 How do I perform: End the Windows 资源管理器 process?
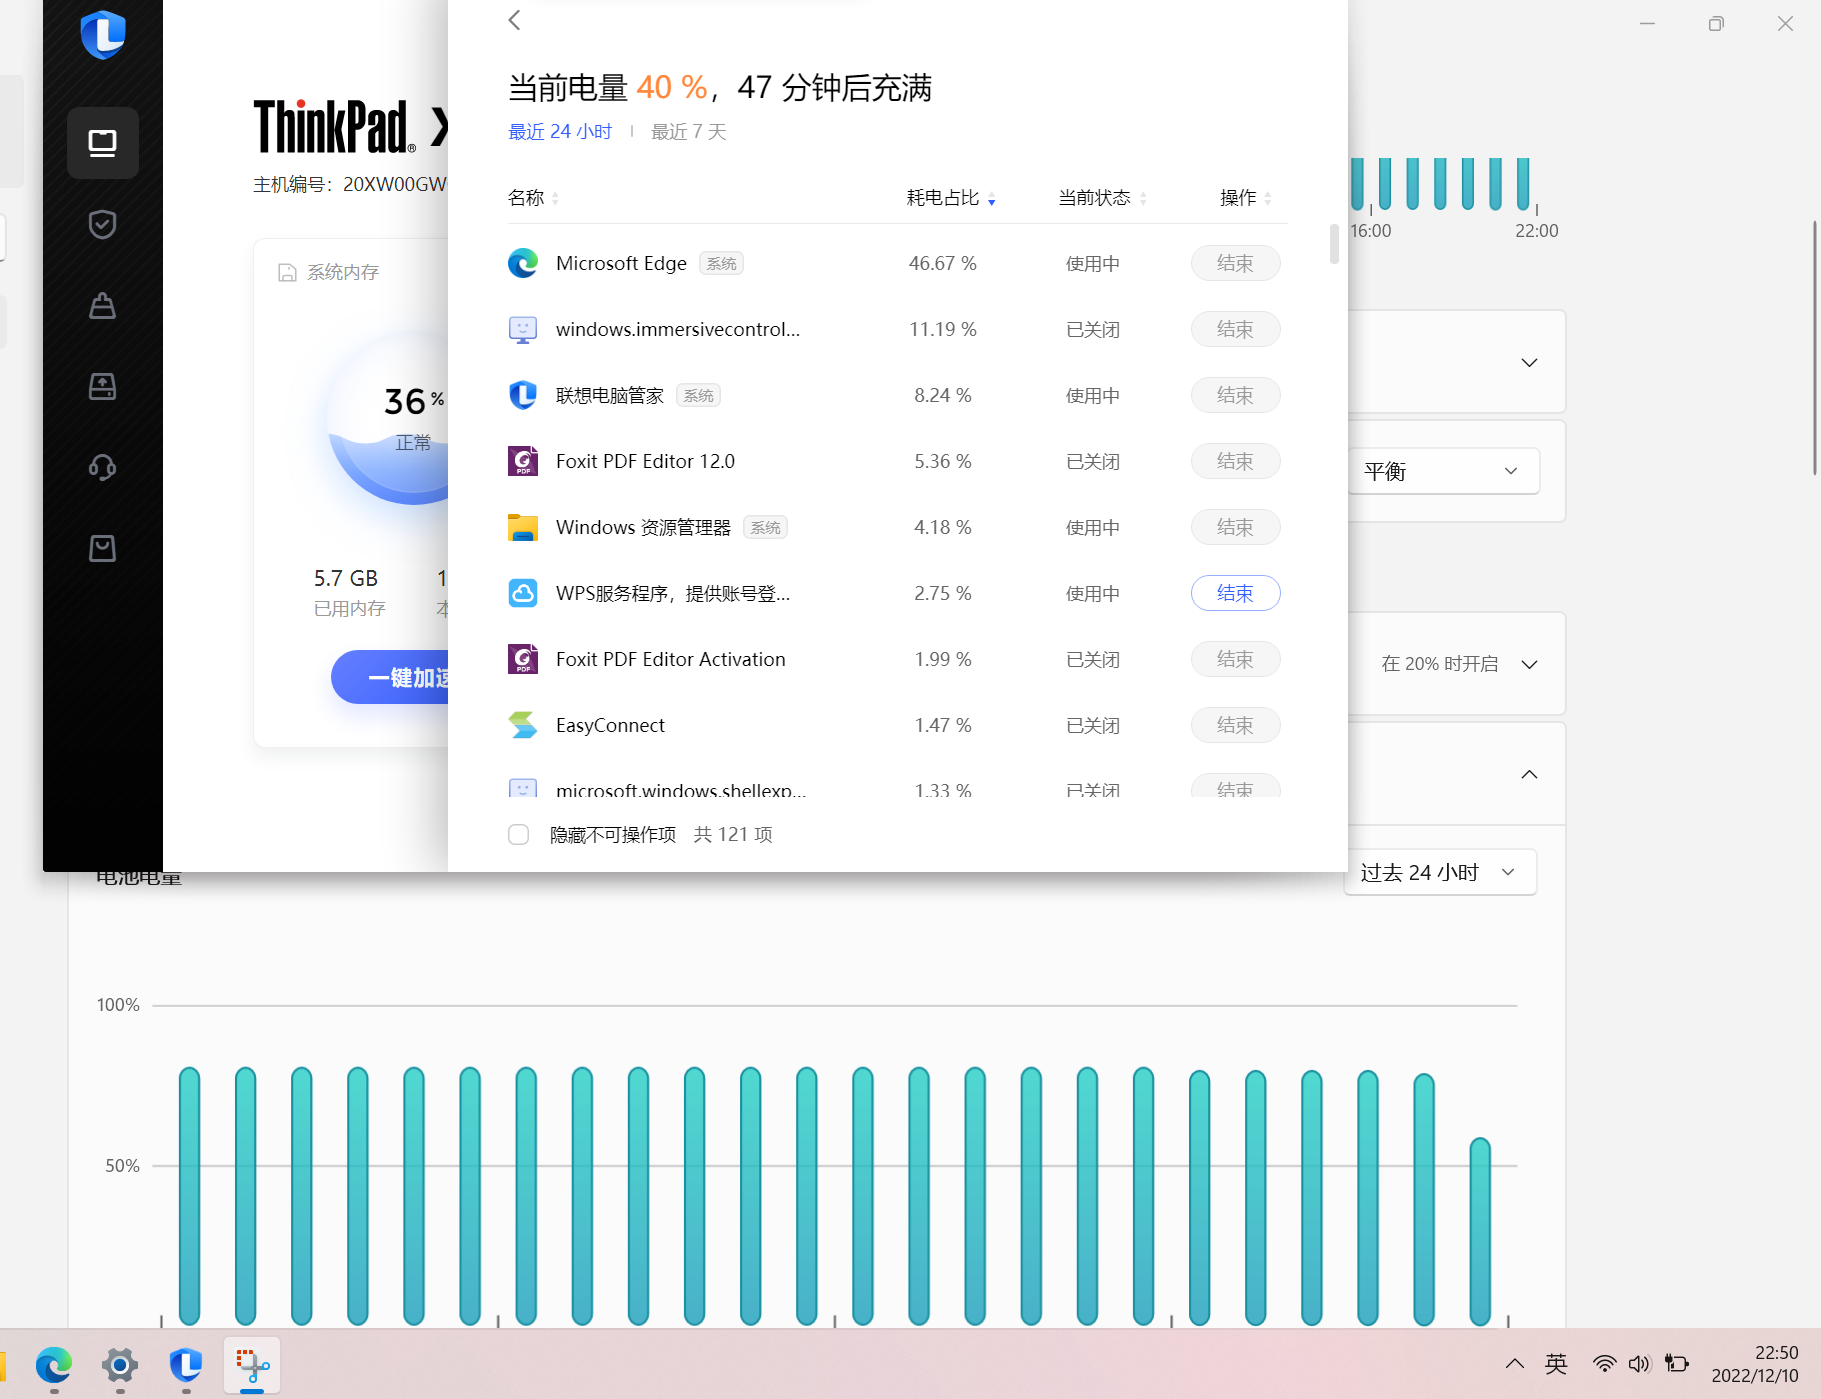(1235, 527)
